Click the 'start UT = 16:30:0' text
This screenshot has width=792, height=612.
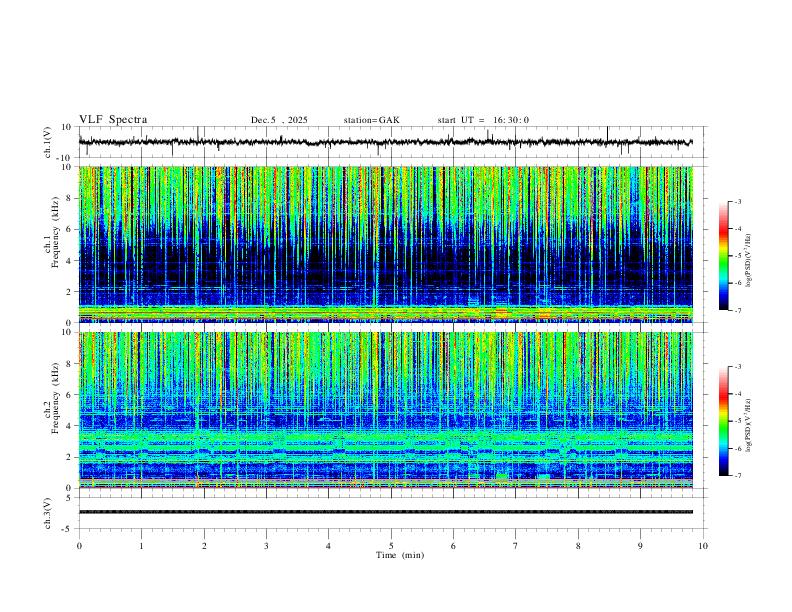483,120
